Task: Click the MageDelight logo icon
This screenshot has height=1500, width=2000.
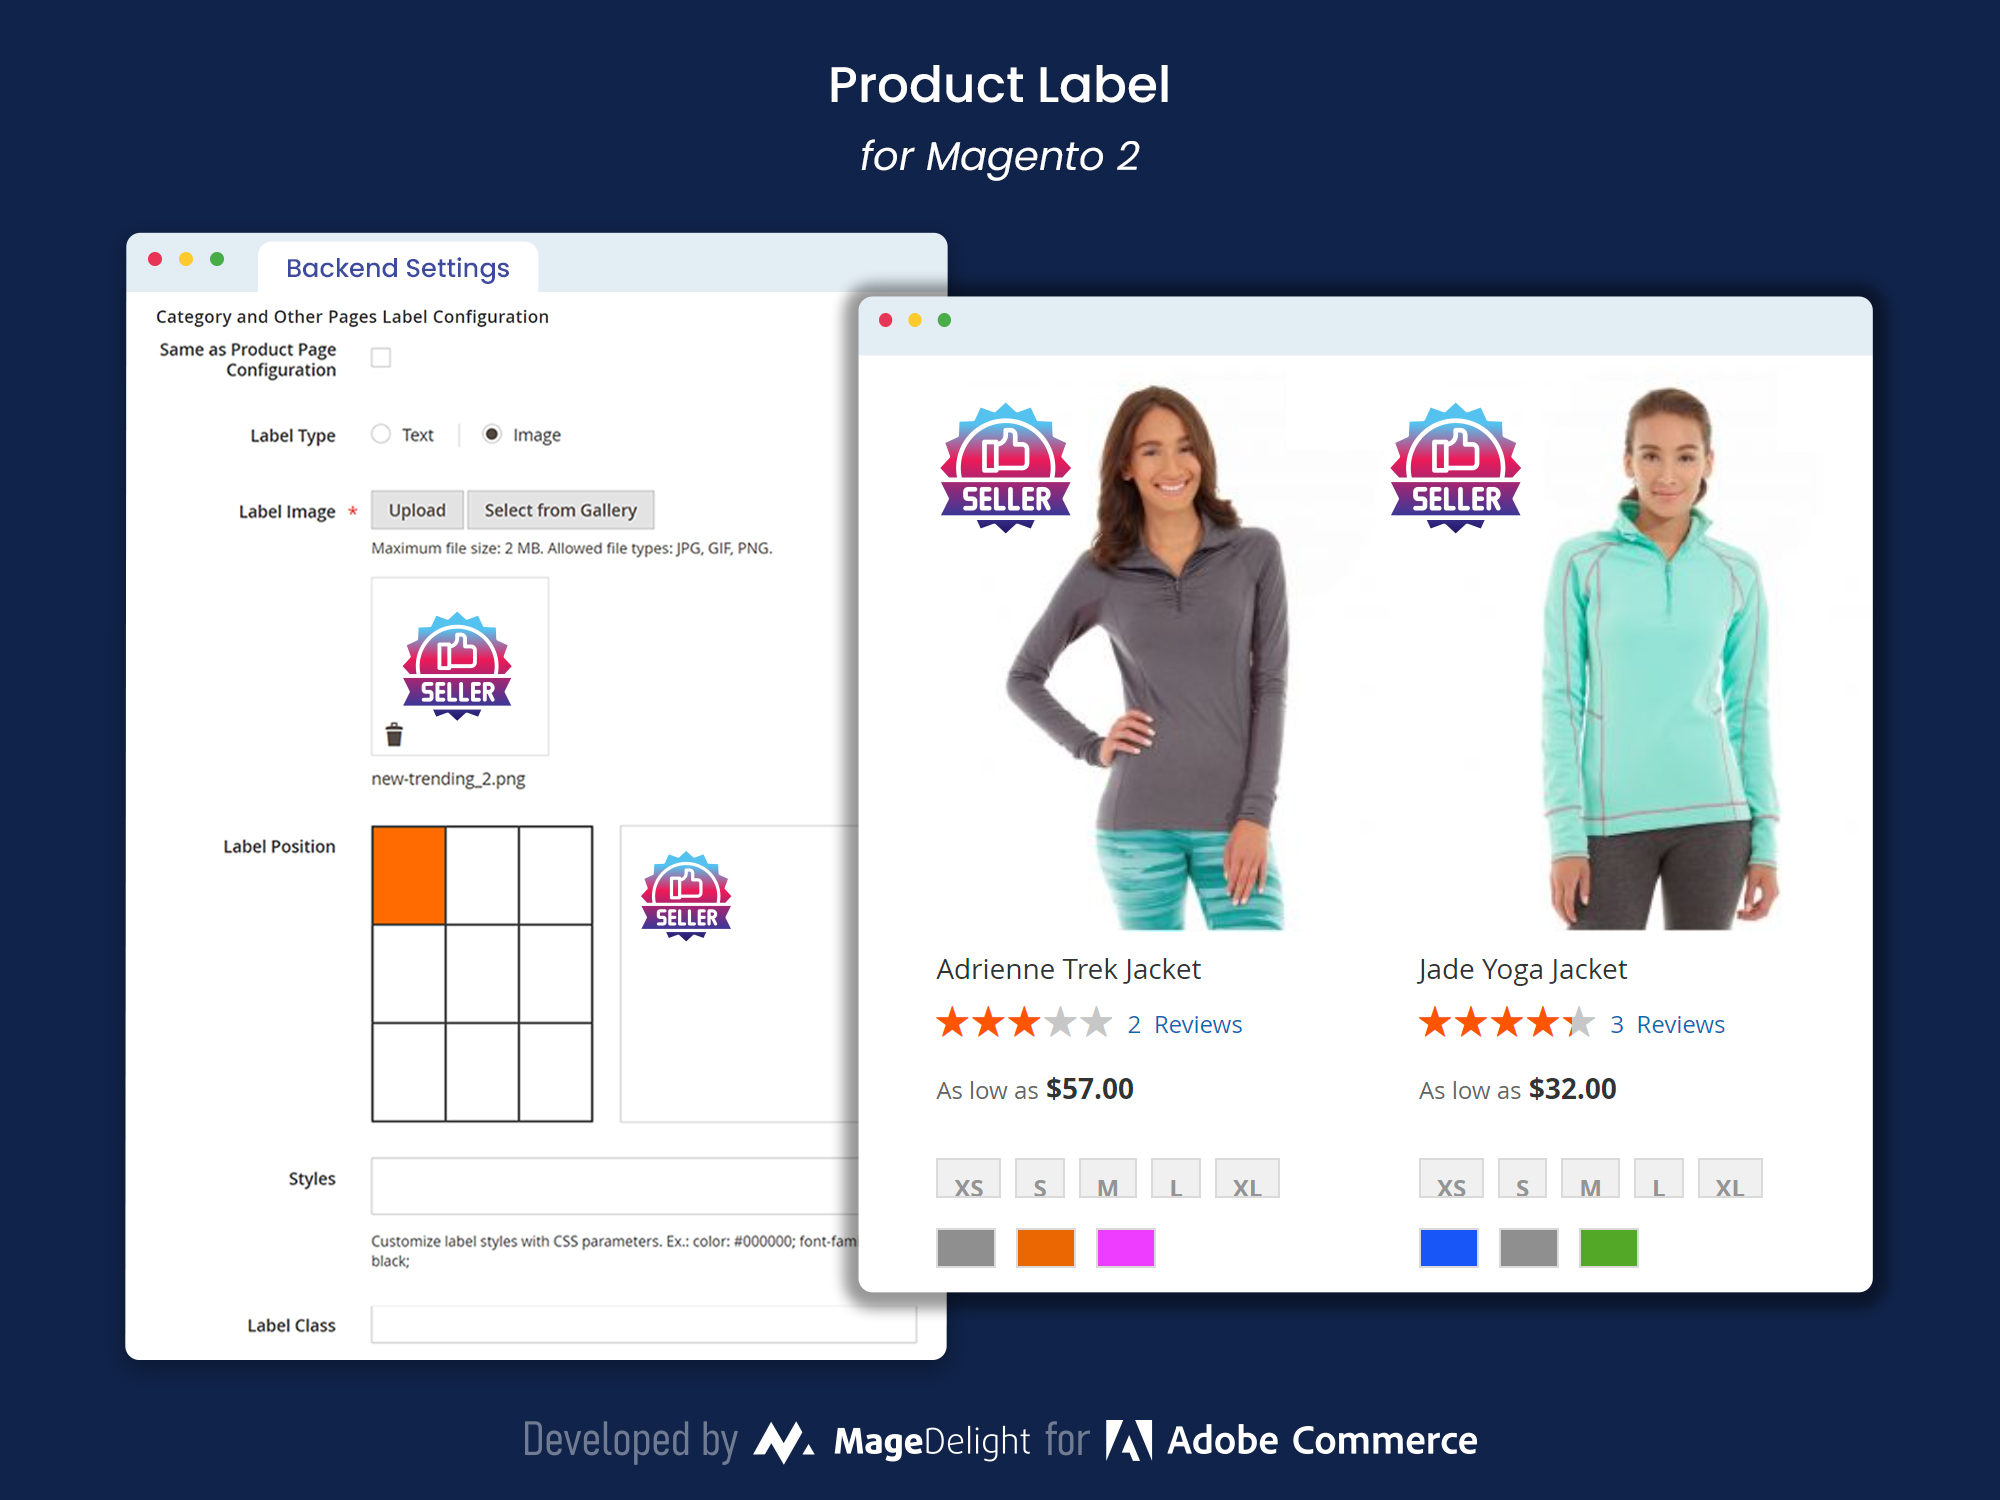Action: tap(783, 1442)
